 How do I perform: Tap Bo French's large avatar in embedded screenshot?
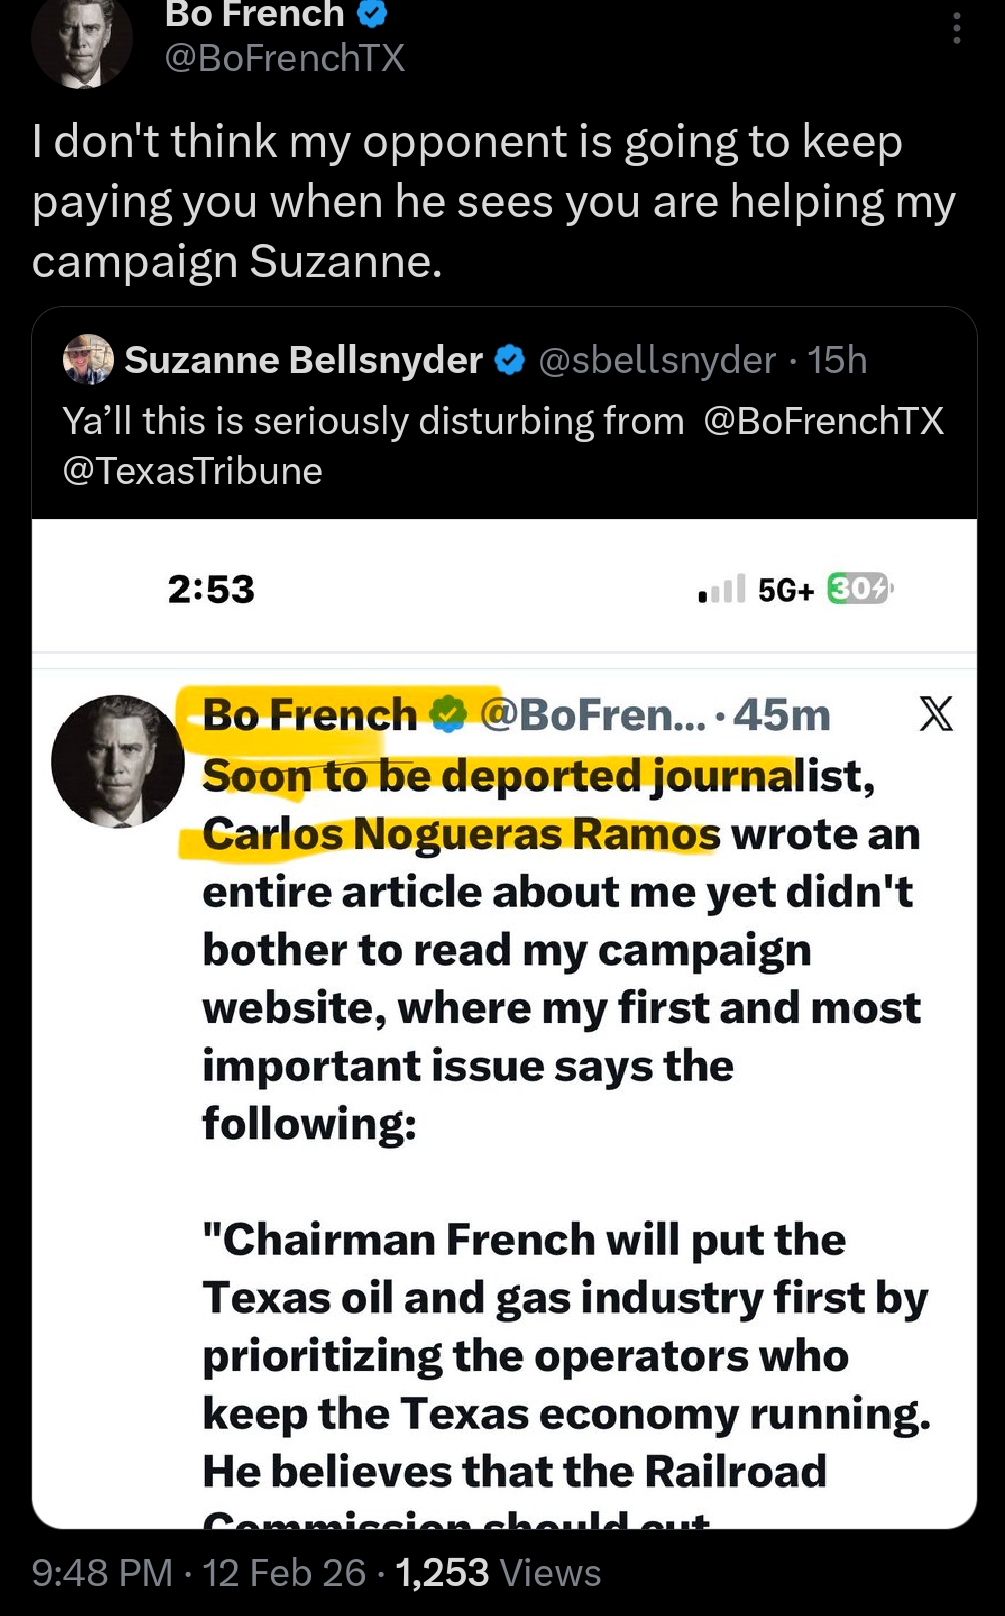117,761
